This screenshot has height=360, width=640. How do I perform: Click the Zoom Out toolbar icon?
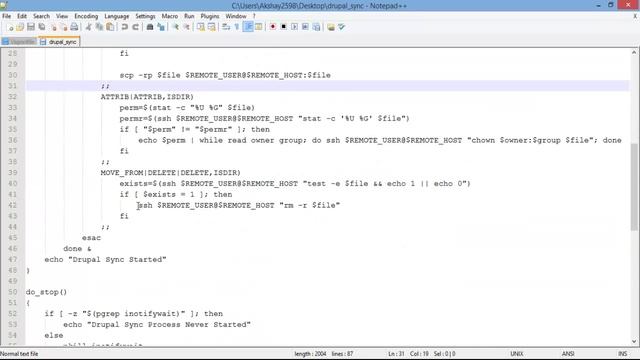186,27
